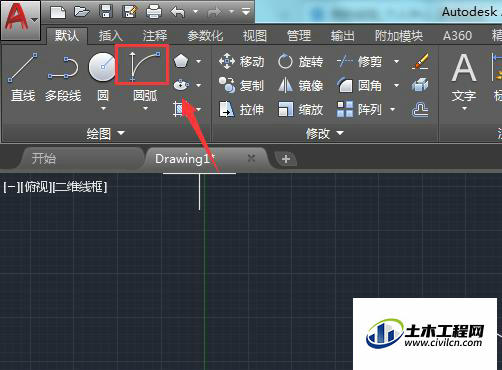Switch to the 参数化 ribbon tab

tap(205, 36)
